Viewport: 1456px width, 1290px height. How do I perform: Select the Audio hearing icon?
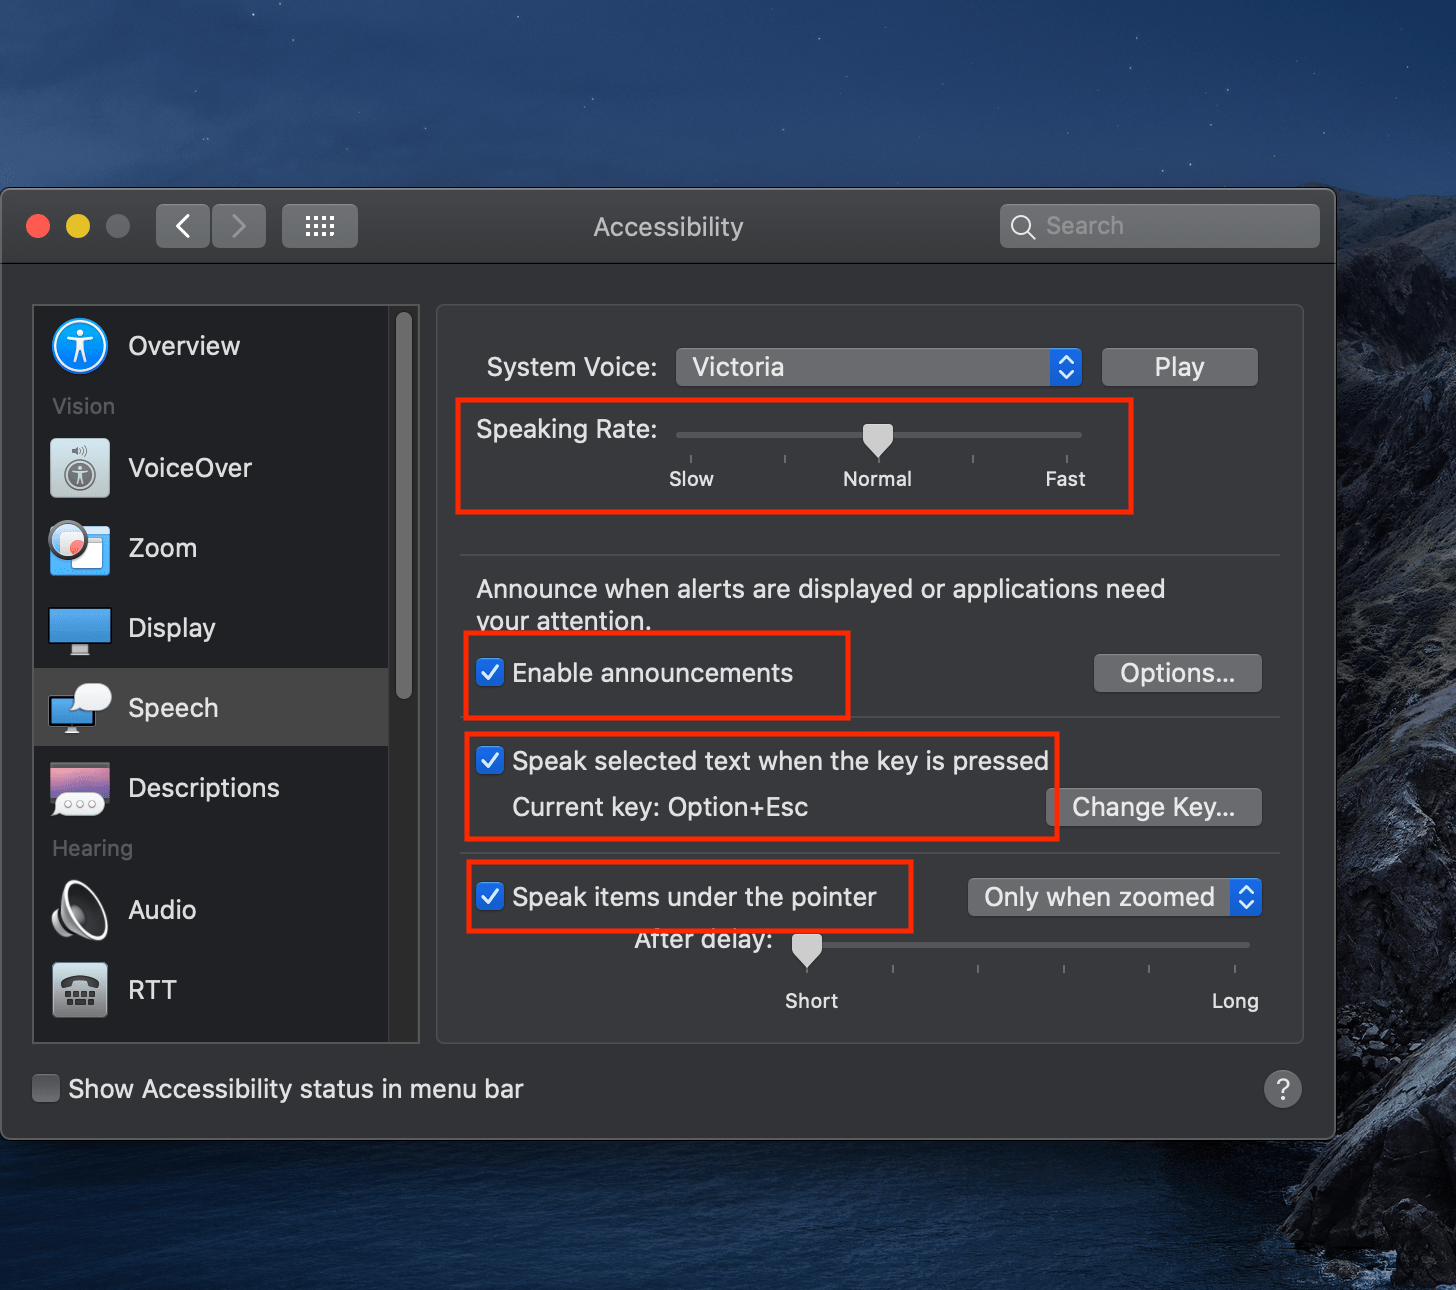click(x=79, y=910)
